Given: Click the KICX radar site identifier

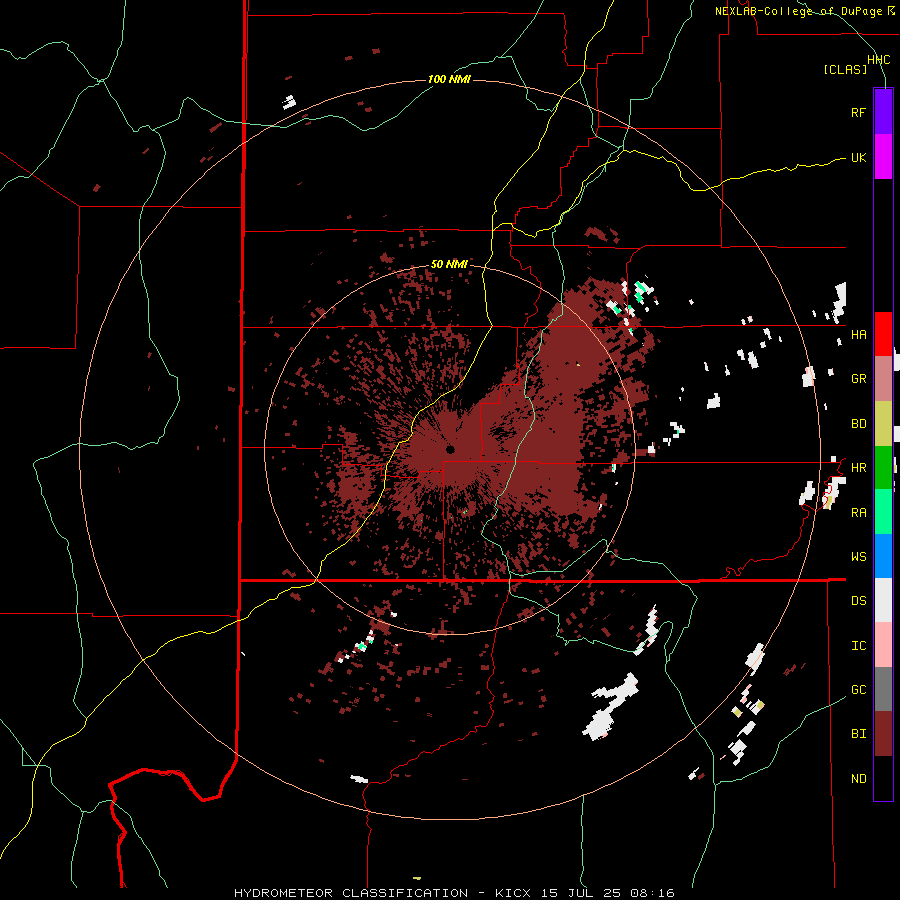Looking at the screenshot, I should (x=514, y=893).
